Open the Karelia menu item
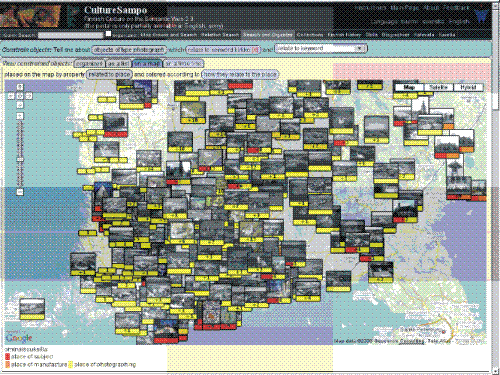This screenshot has width=500, height=375. [x=447, y=35]
